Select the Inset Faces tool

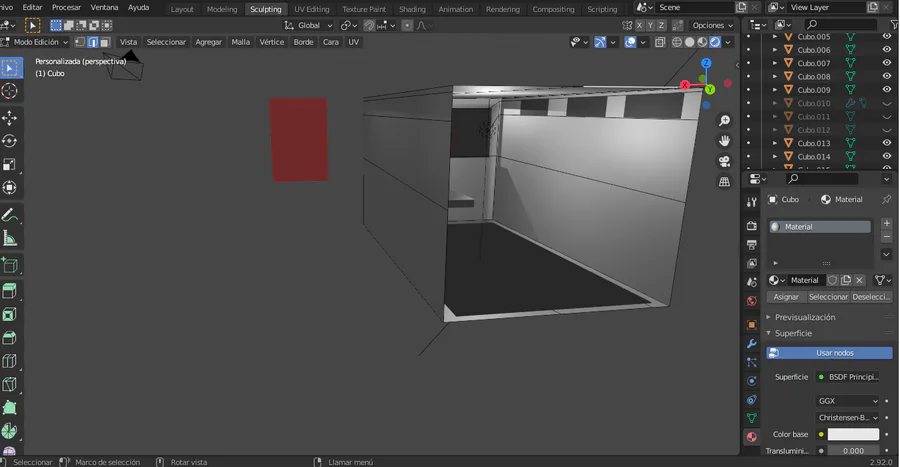[x=10, y=314]
